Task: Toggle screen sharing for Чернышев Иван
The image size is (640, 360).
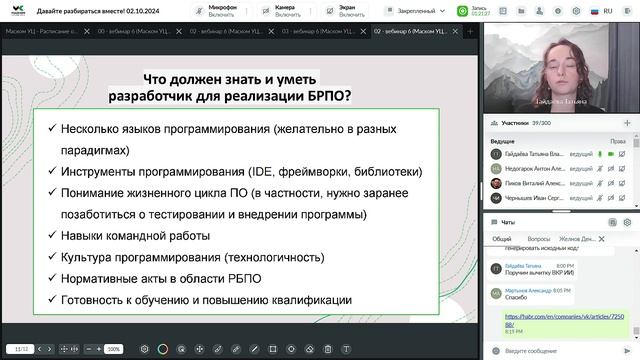Action: click(622, 198)
